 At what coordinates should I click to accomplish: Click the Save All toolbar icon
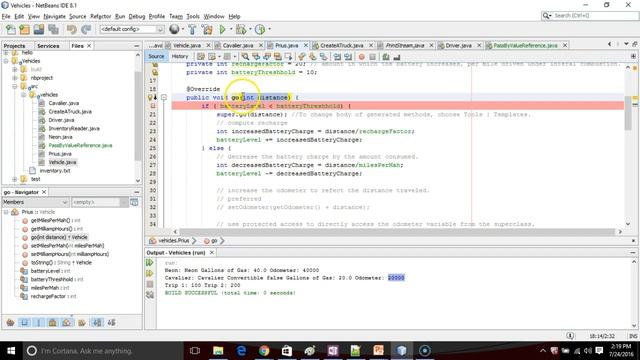click(x=53, y=29)
